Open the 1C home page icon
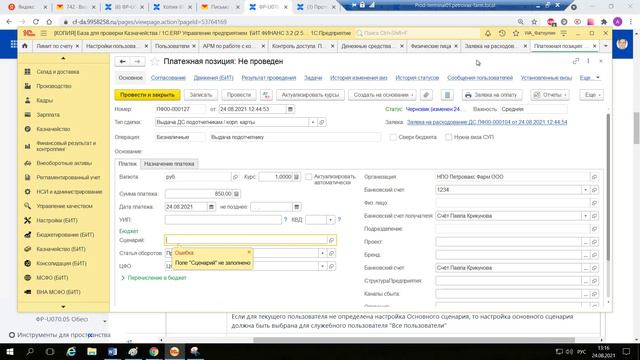 click(25, 46)
